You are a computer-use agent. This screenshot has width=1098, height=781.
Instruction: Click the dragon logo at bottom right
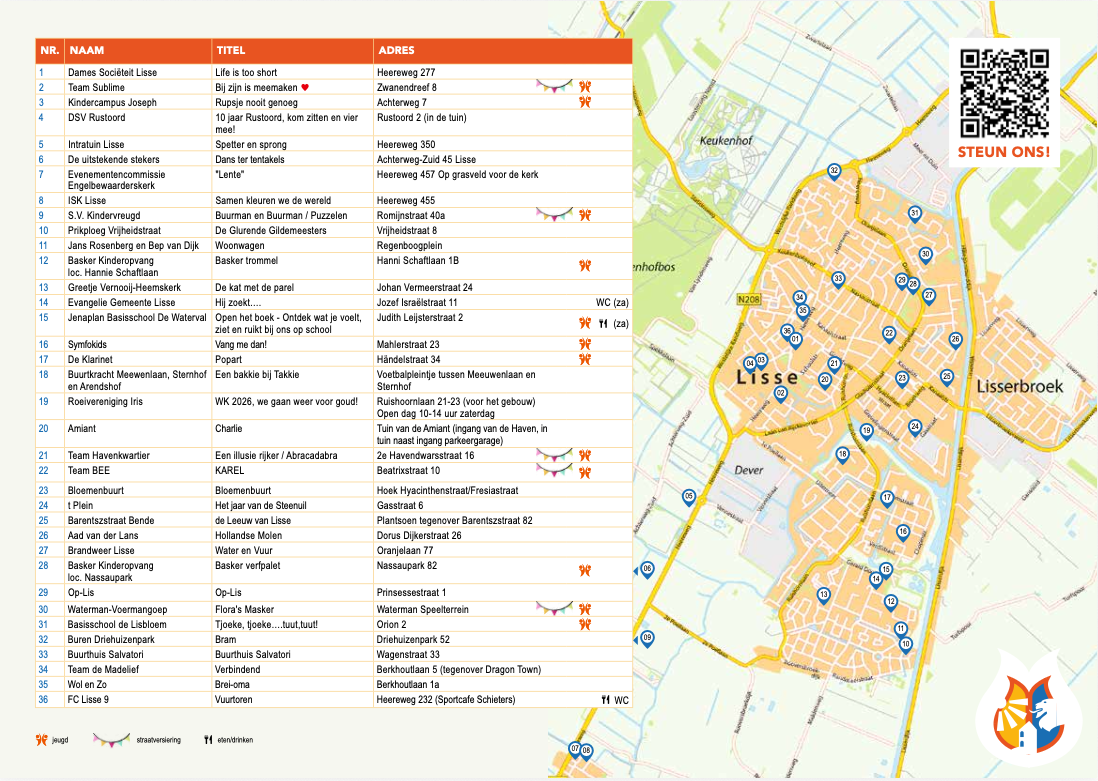pos(1029,714)
